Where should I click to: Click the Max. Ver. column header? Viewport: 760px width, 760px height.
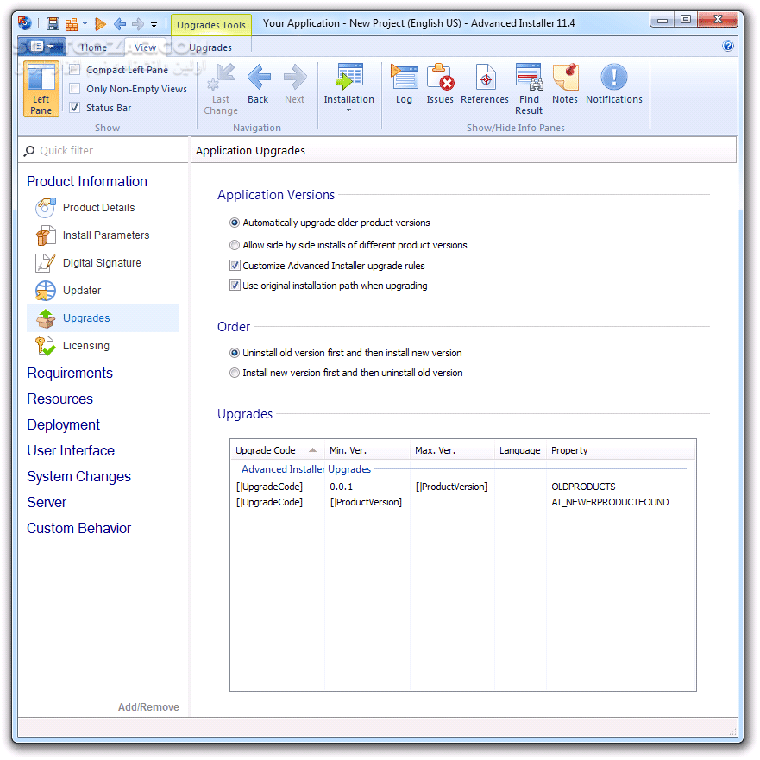tap(452, 451)
